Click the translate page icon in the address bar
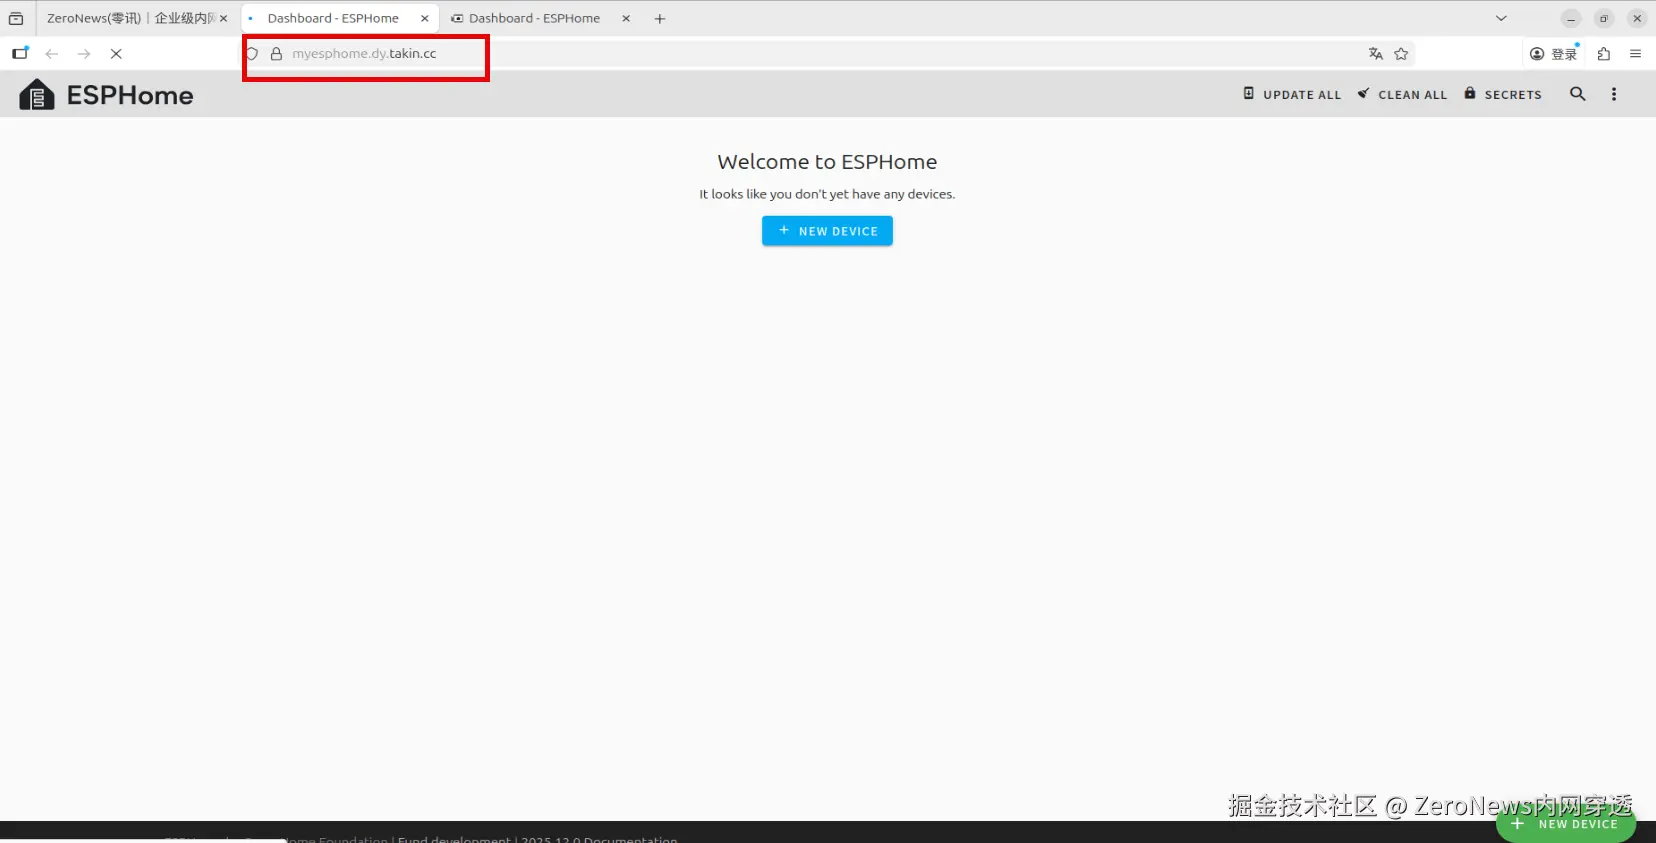1656x843 pixels. click(x=1376, y=54)
